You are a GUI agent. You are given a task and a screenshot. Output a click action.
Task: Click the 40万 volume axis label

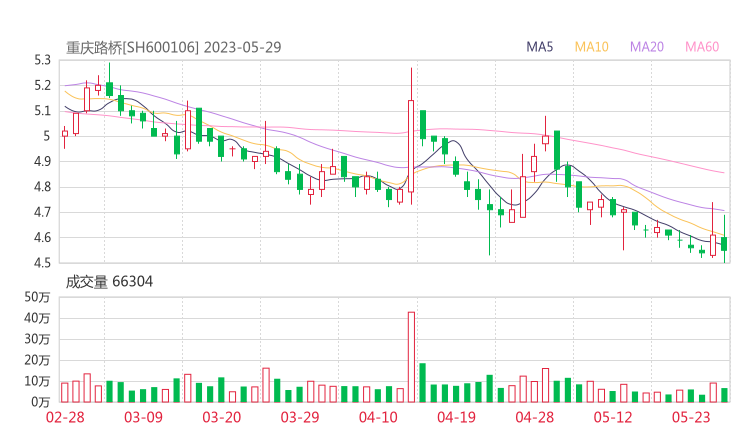coord(37,318)
